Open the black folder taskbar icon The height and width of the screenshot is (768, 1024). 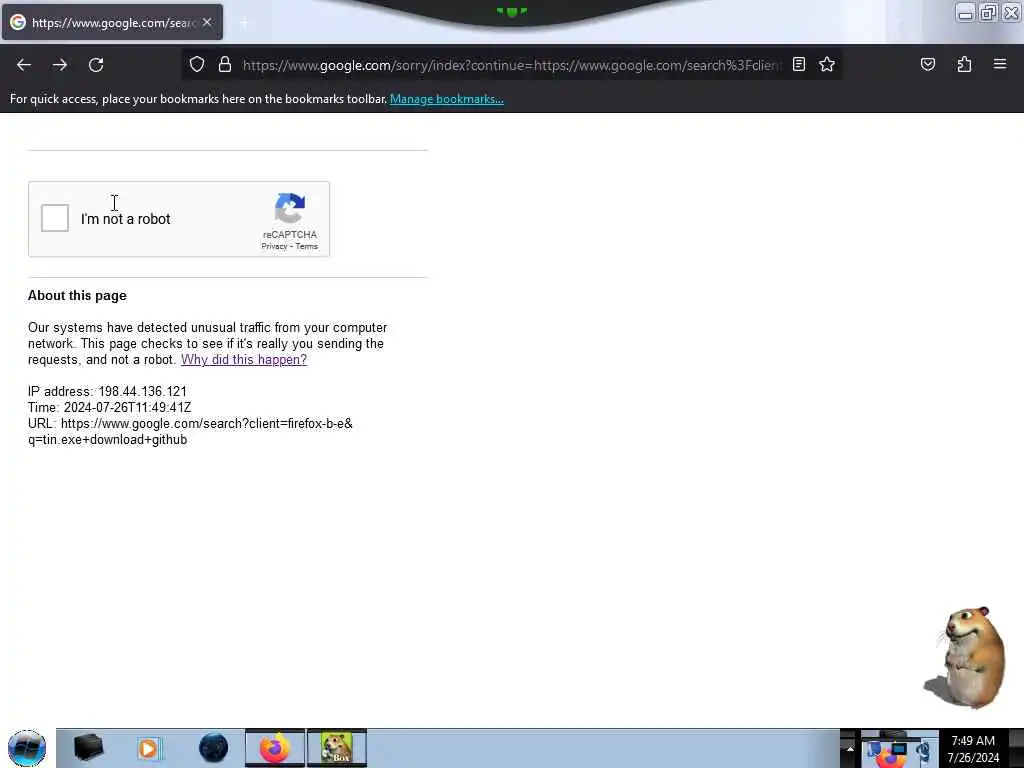(88, 748)
